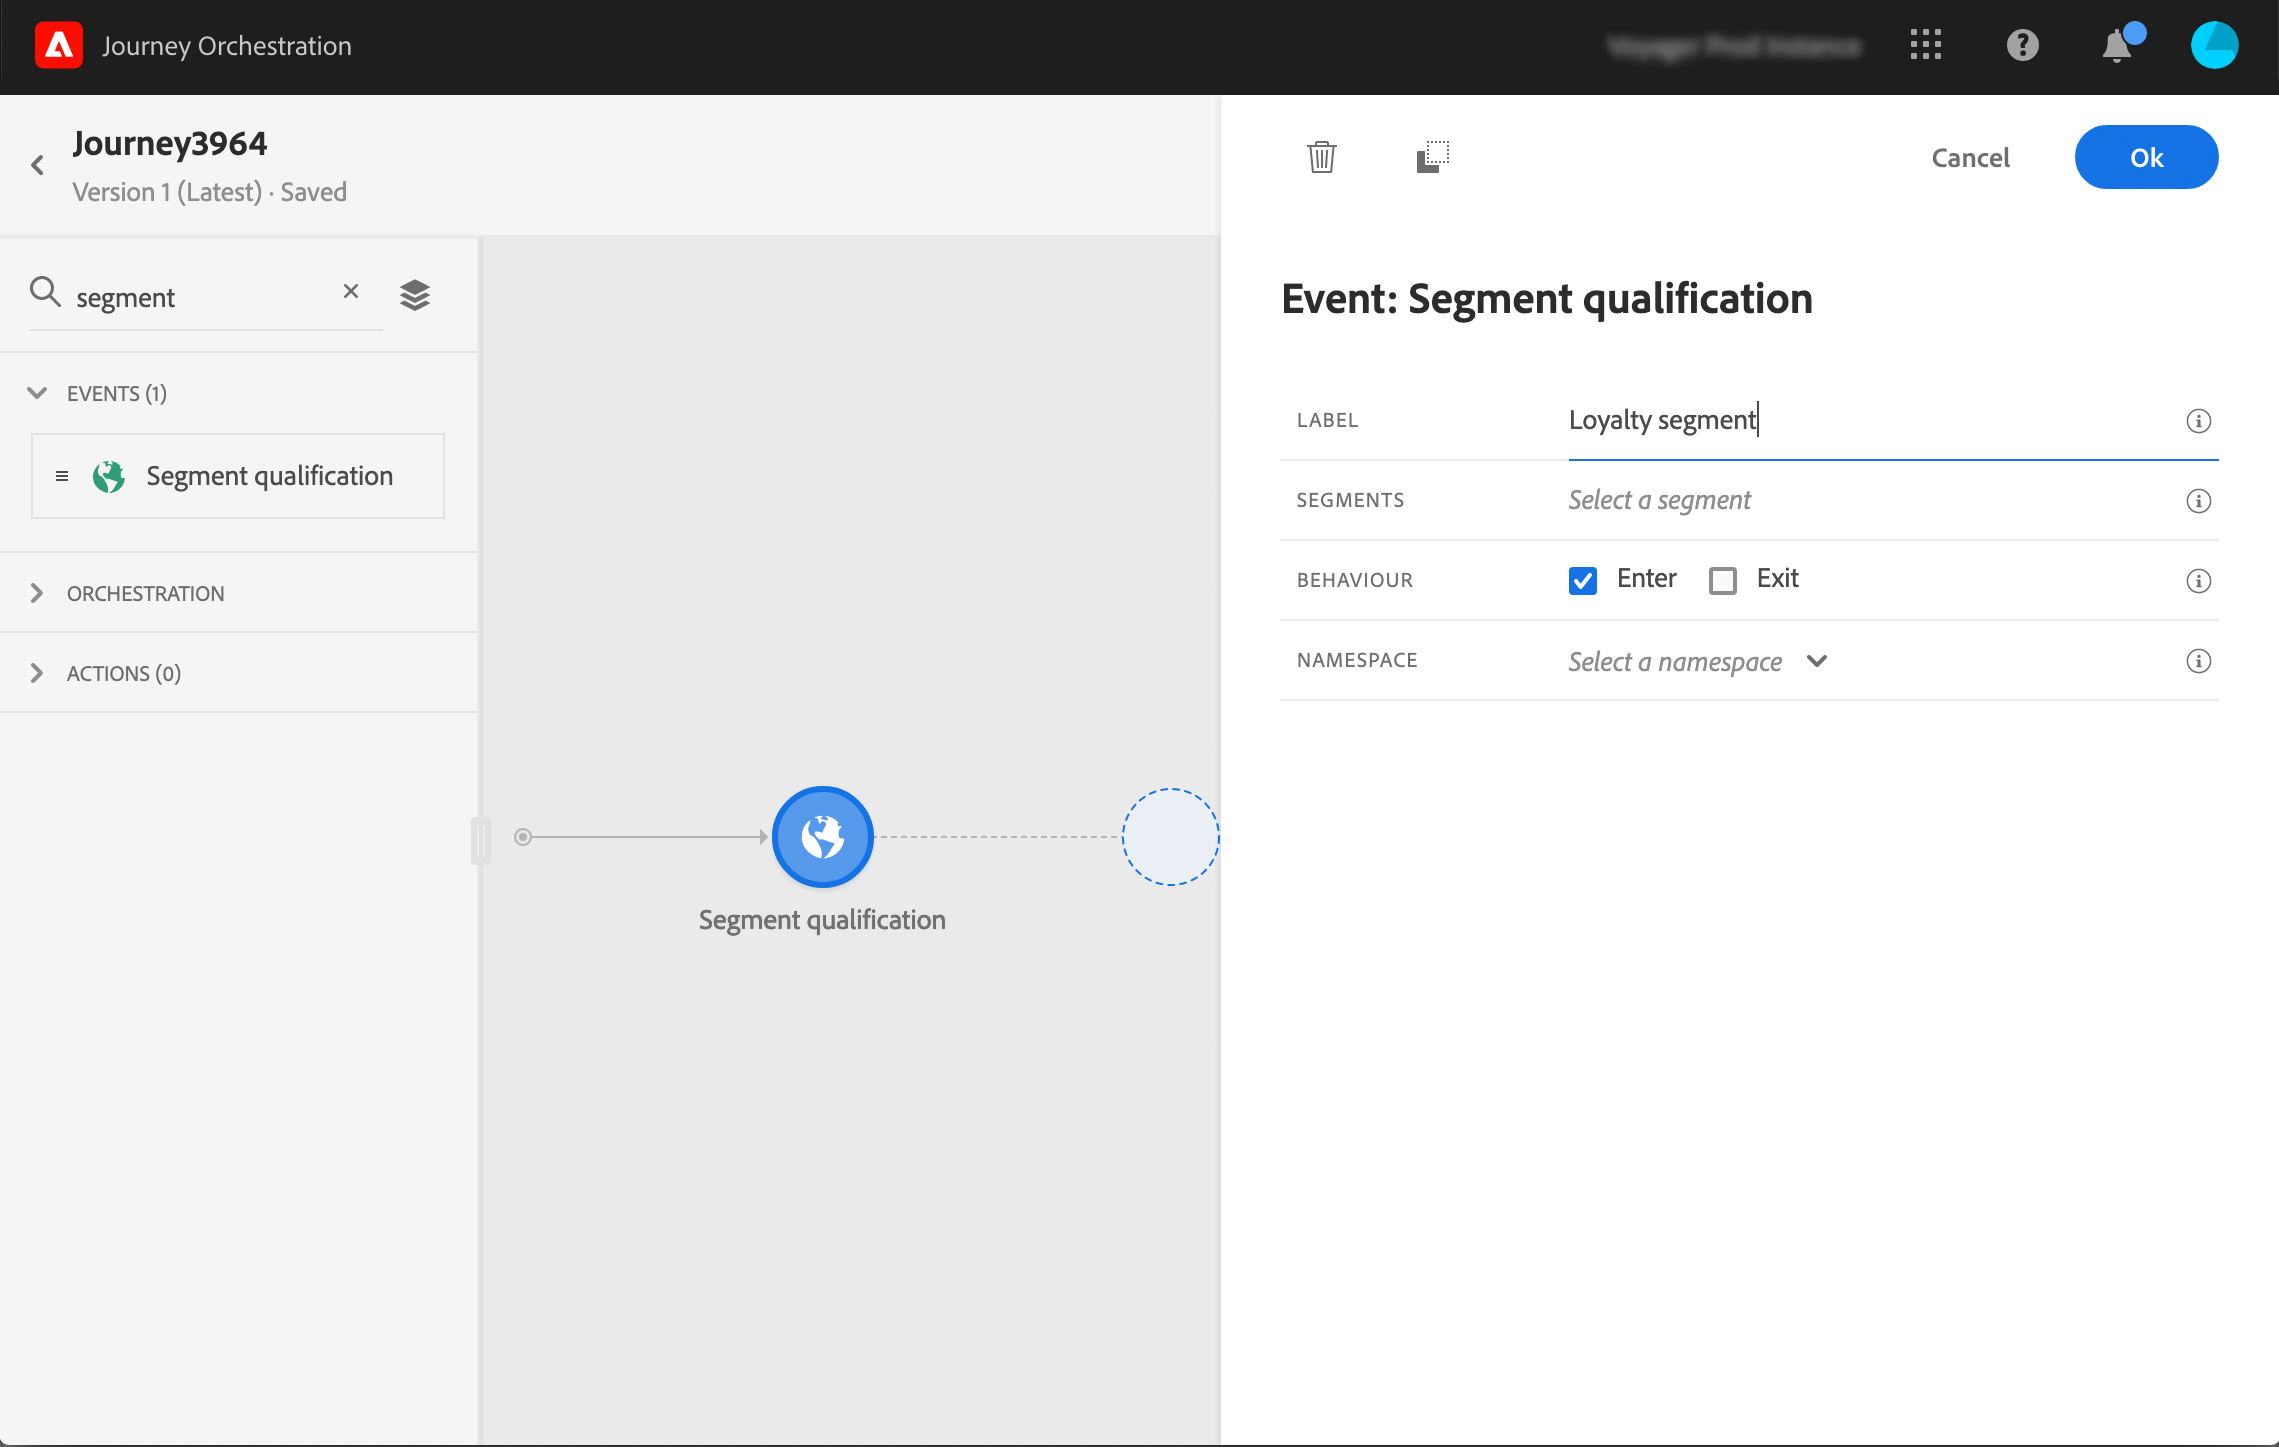Click the trash delete icon

point(1321,157)
